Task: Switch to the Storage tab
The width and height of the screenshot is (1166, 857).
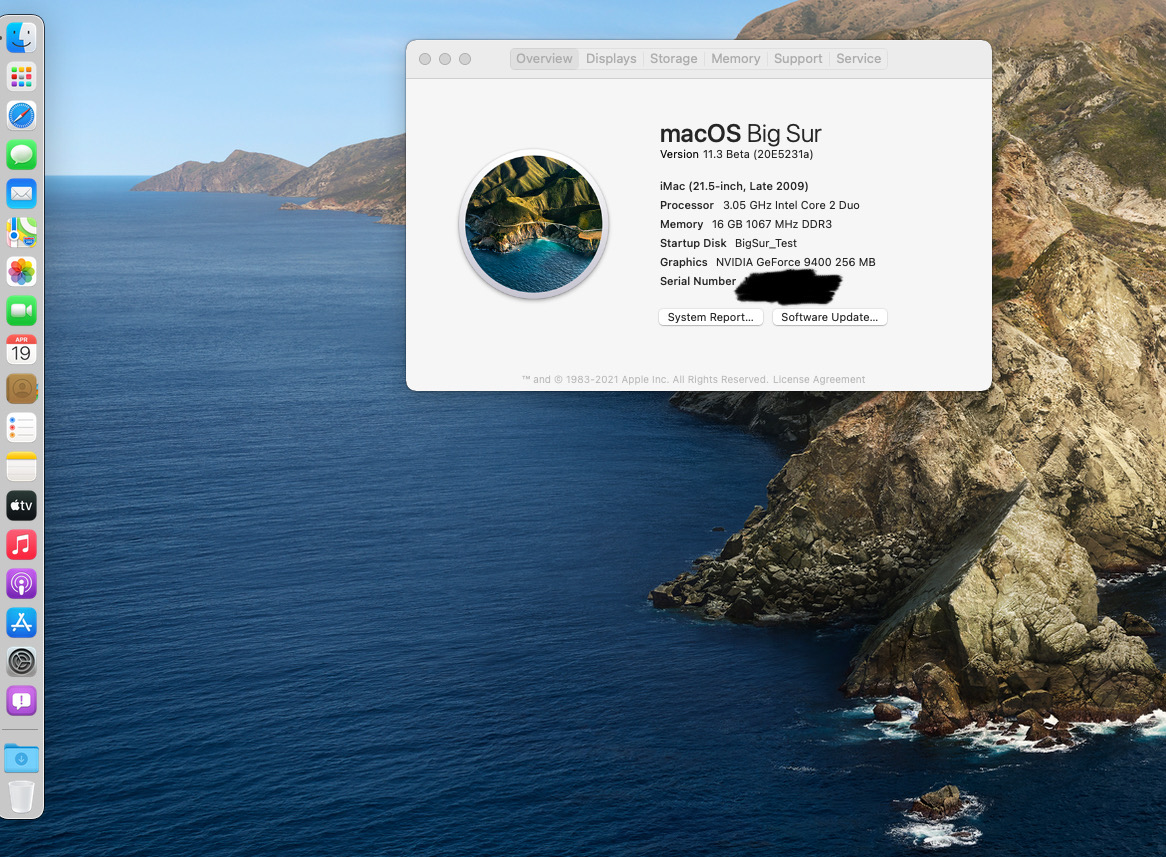Action: [x=674, y=59]
